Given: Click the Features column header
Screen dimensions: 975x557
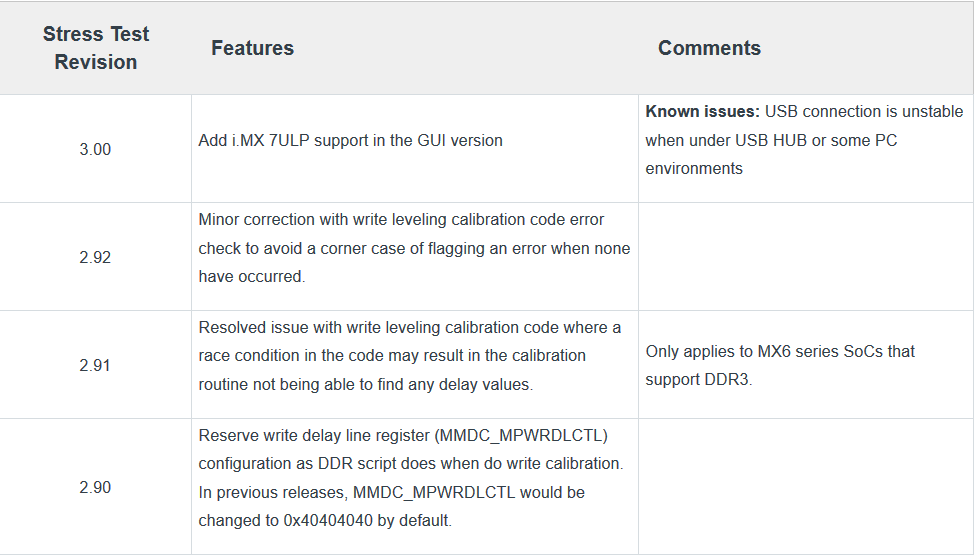Looking at the screenshot, I should (252, 48).
